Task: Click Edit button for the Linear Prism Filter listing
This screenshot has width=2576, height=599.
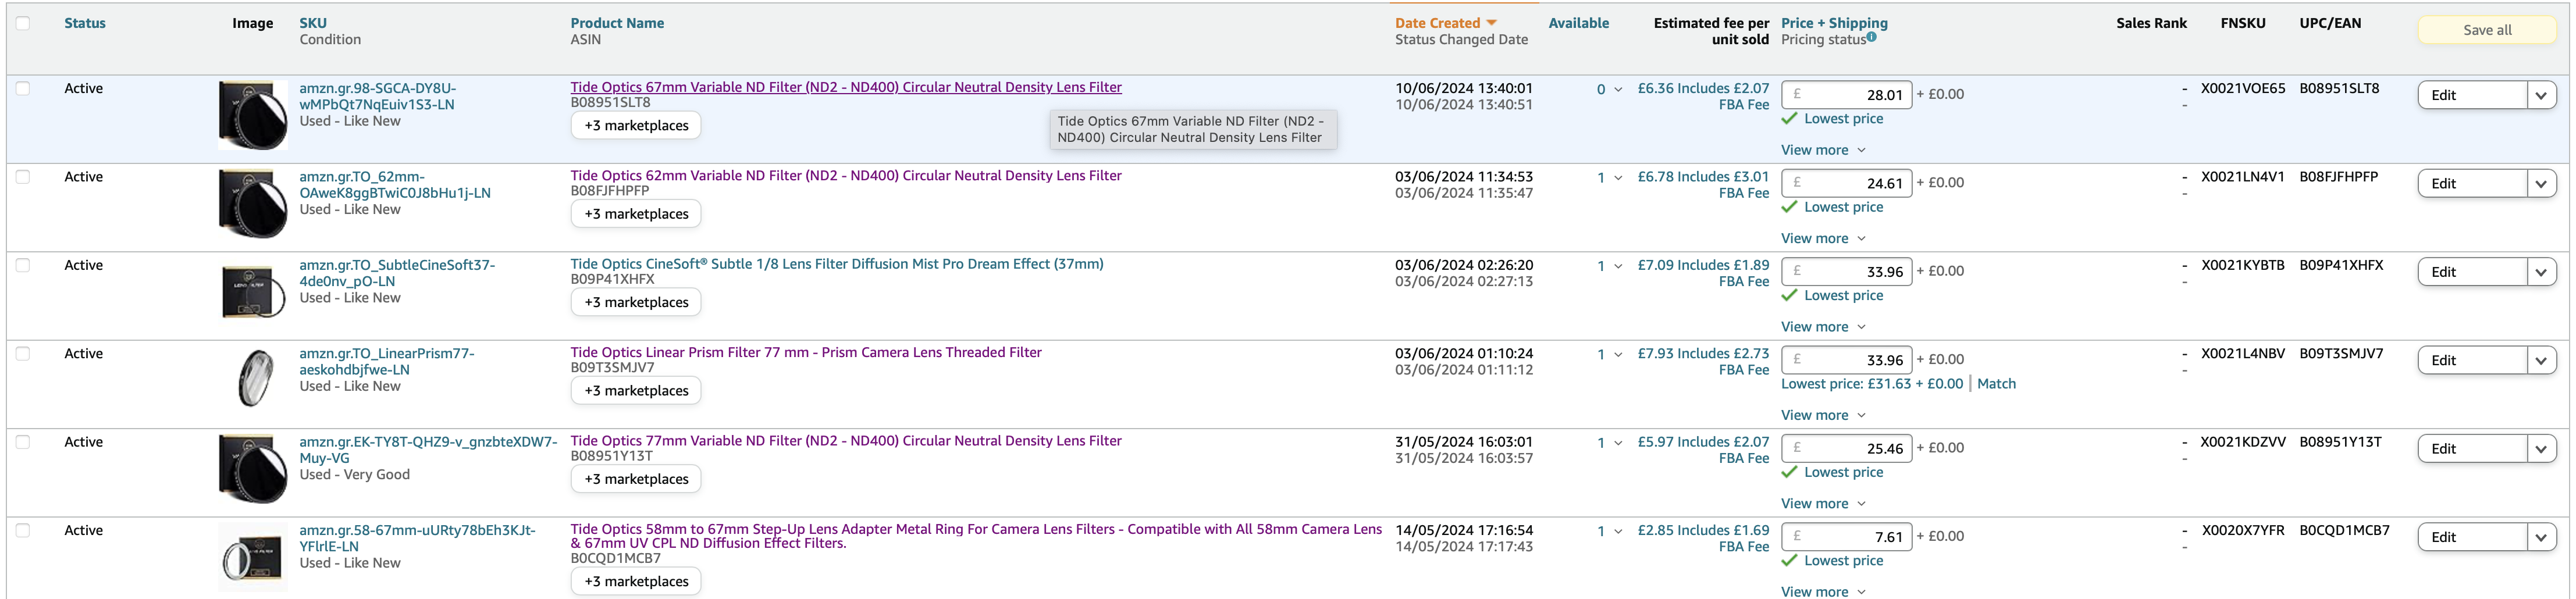Action: point(2472,361)
